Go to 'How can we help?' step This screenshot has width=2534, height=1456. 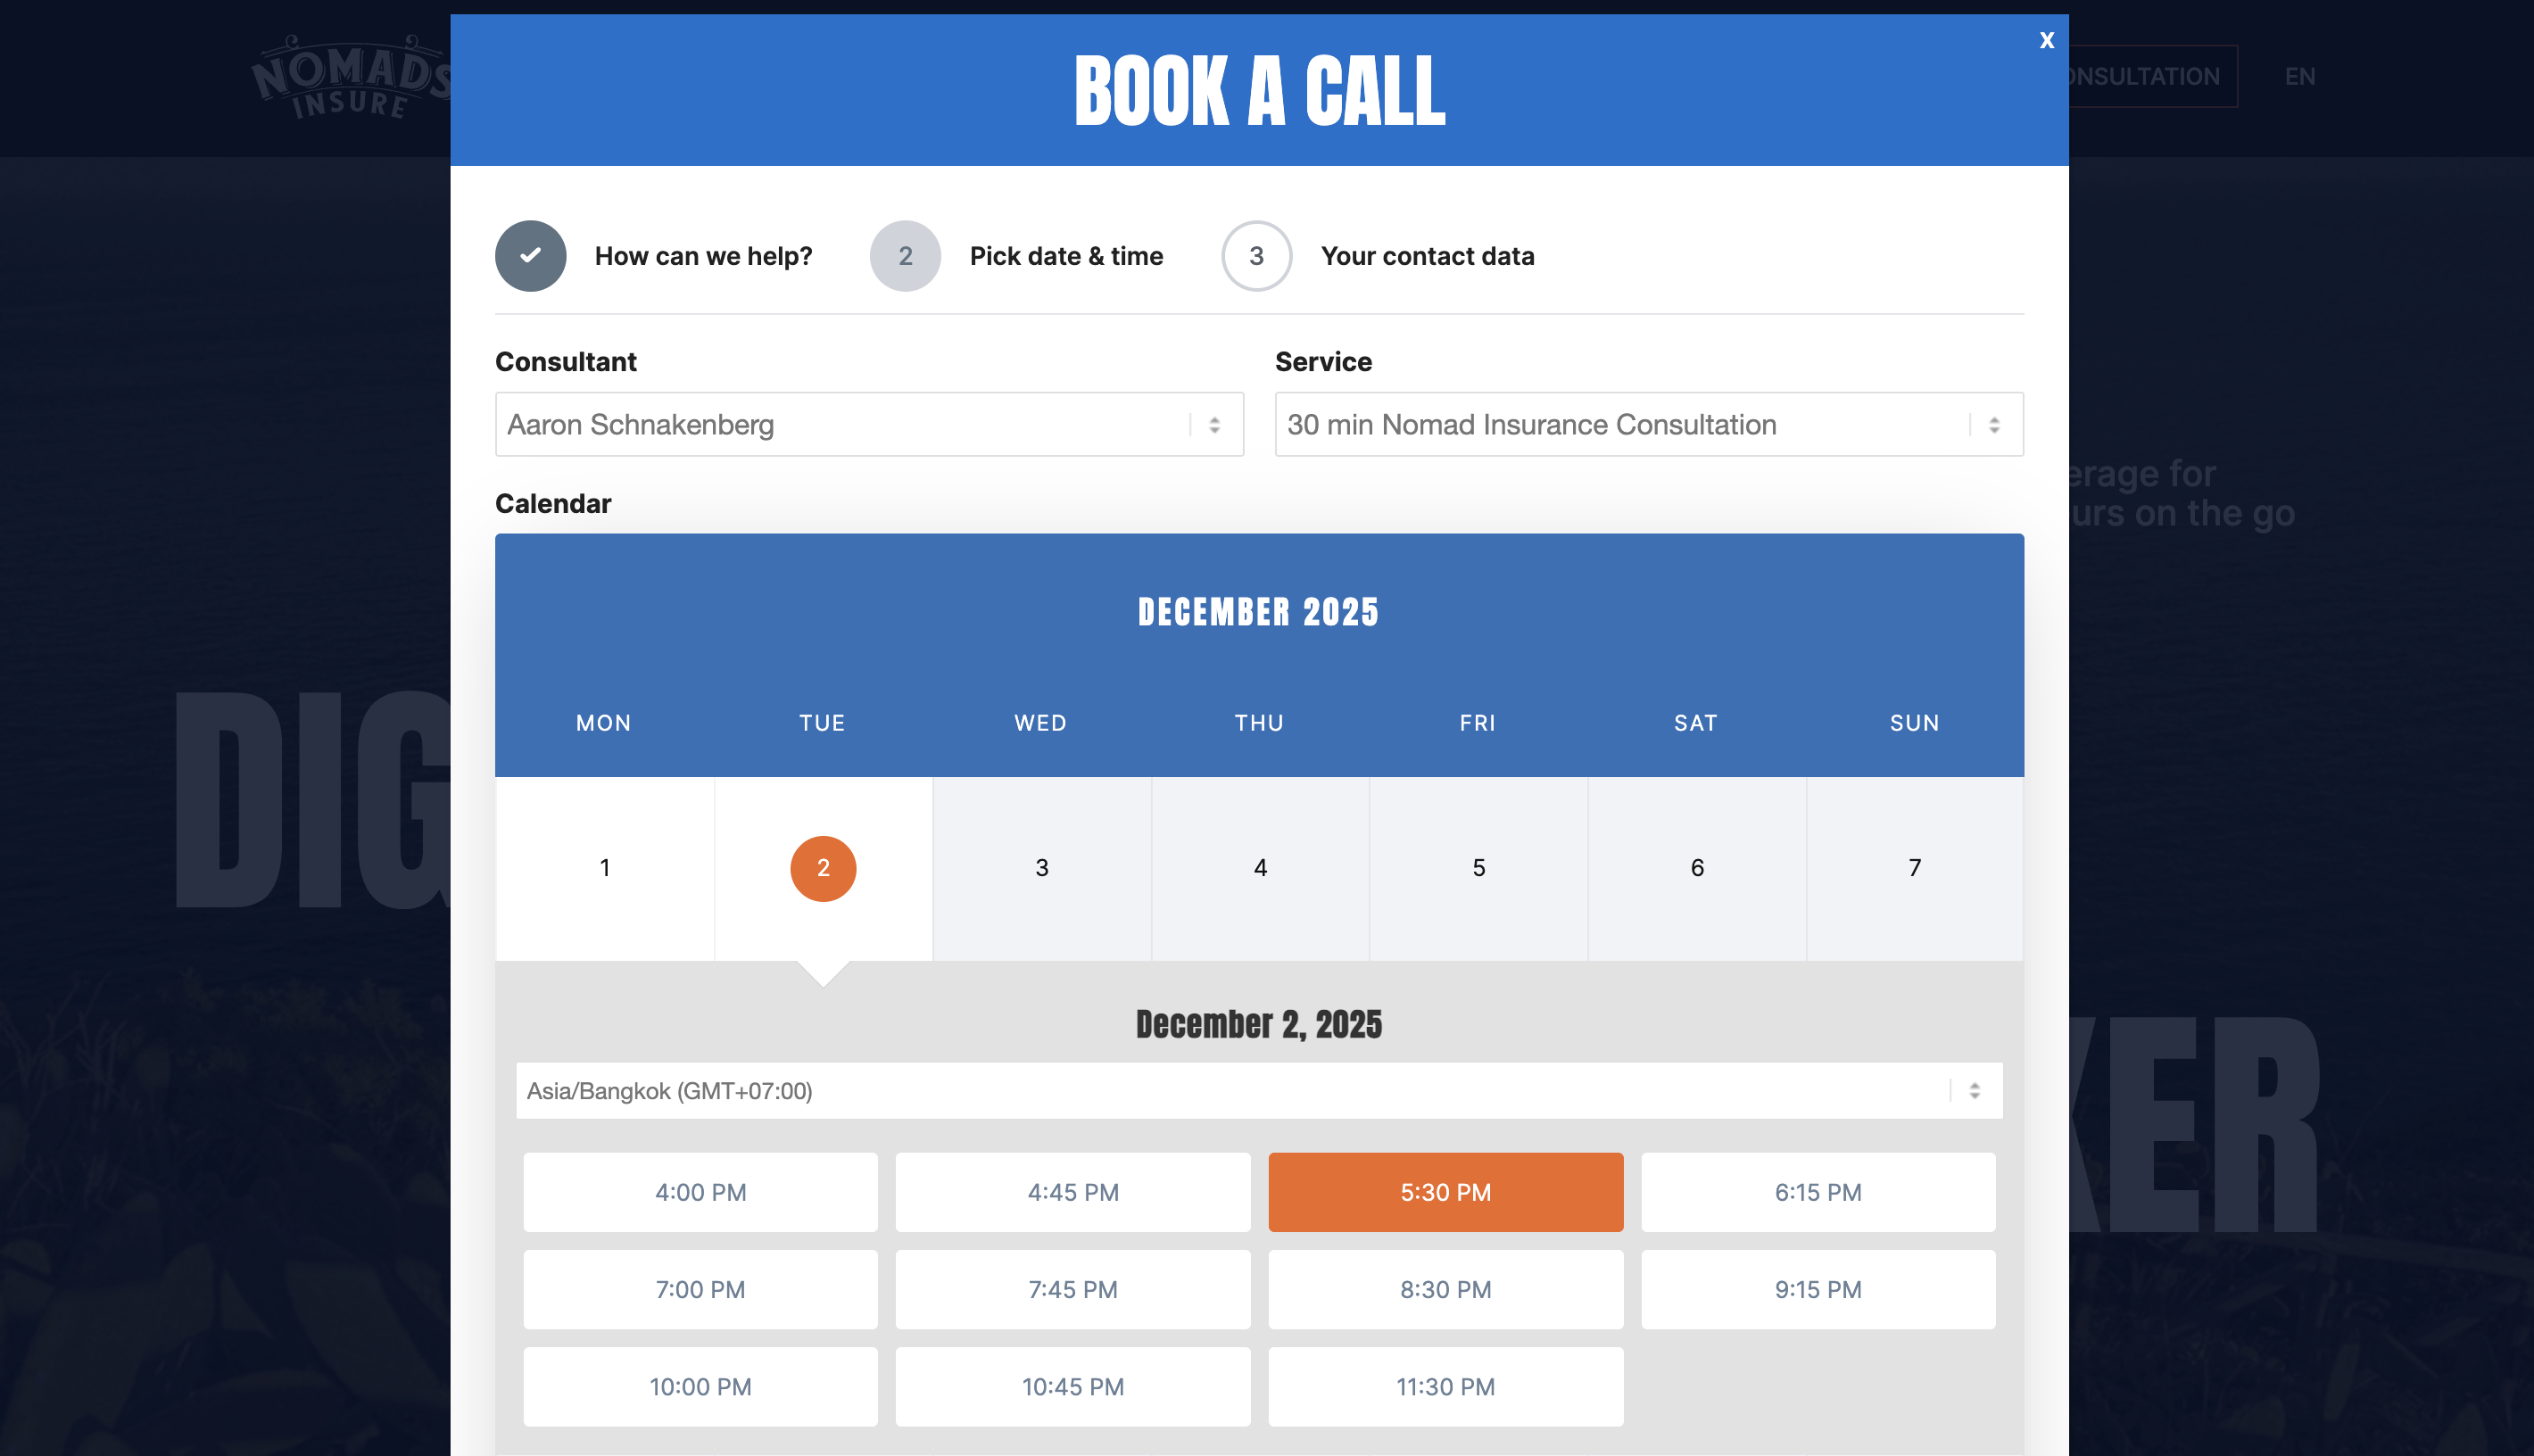tap(703, 256)
